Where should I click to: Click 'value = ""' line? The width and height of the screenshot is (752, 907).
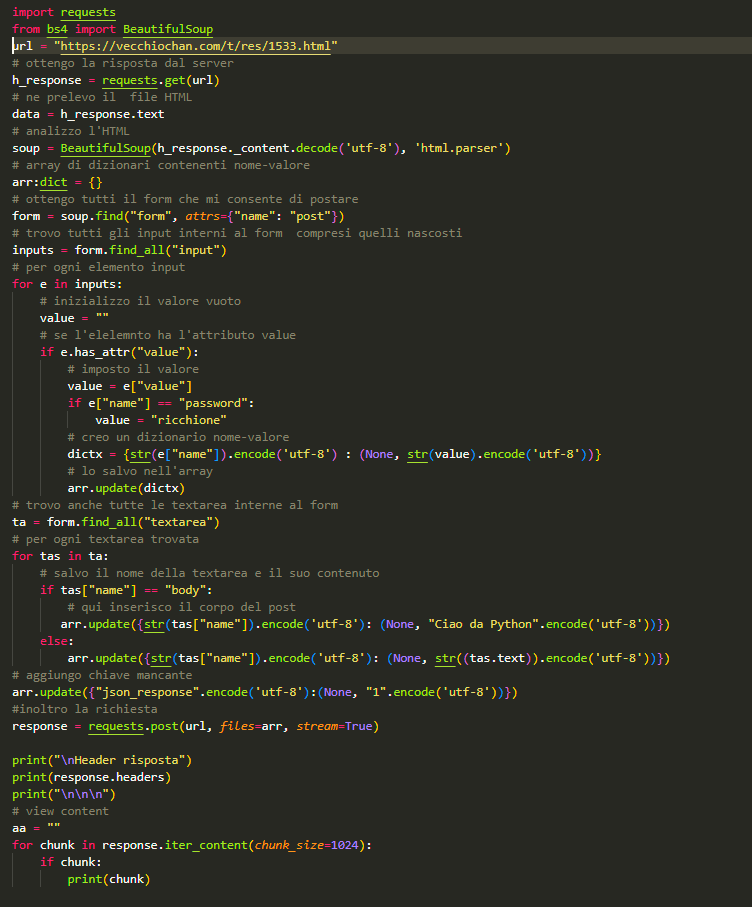coord(74,318)
